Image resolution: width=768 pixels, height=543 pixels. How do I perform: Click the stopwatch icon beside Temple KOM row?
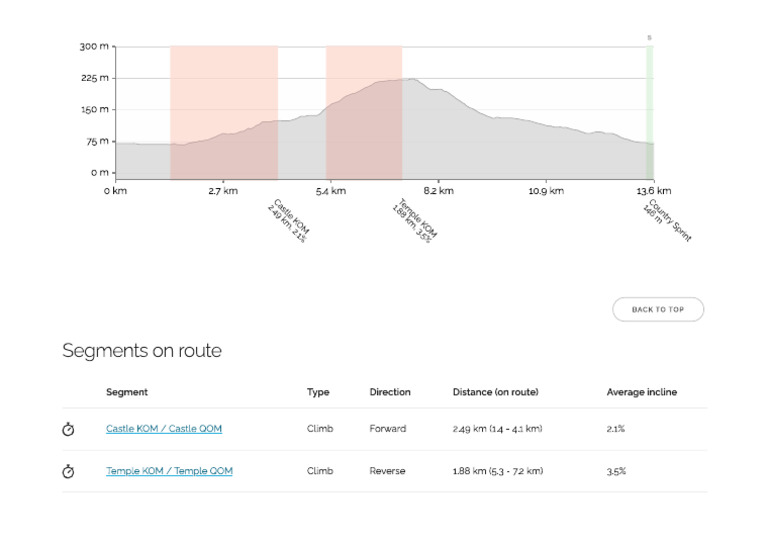point(68,471)
